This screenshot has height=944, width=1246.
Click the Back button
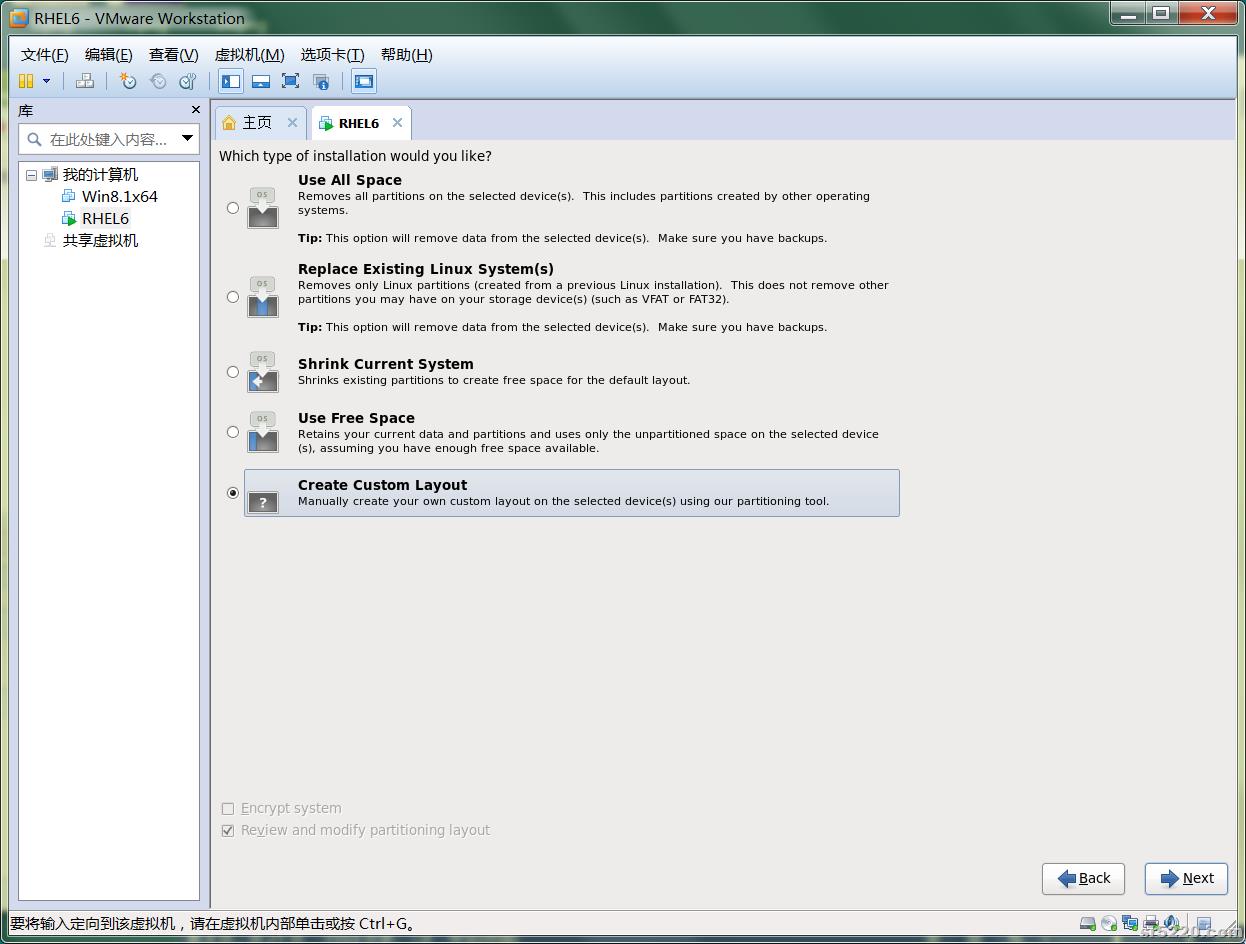tap(1084, 878)
